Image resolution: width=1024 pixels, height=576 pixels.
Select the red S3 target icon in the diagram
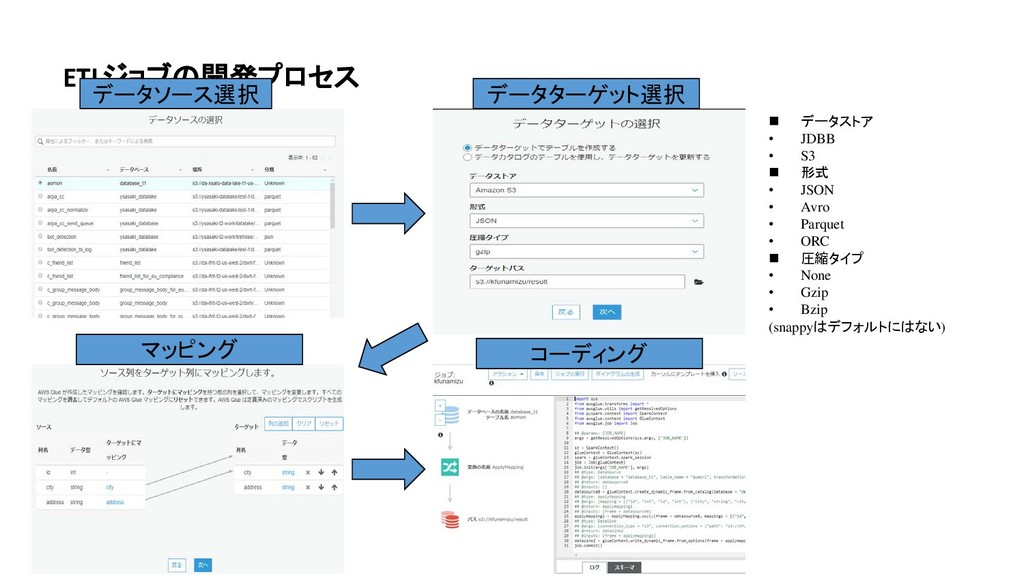tap(450, 520)
